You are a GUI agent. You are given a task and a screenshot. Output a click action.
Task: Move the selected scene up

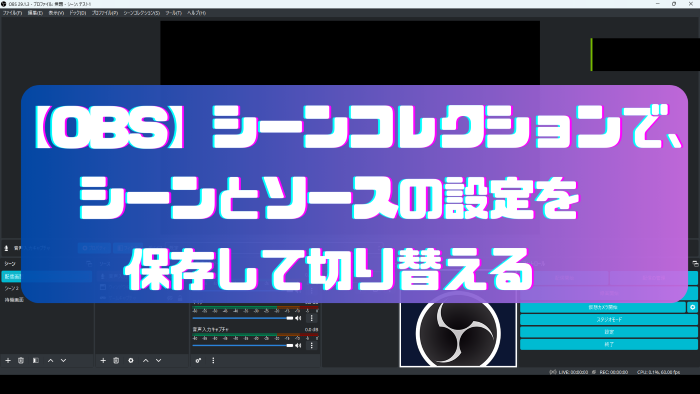click(x=50, y=360)
